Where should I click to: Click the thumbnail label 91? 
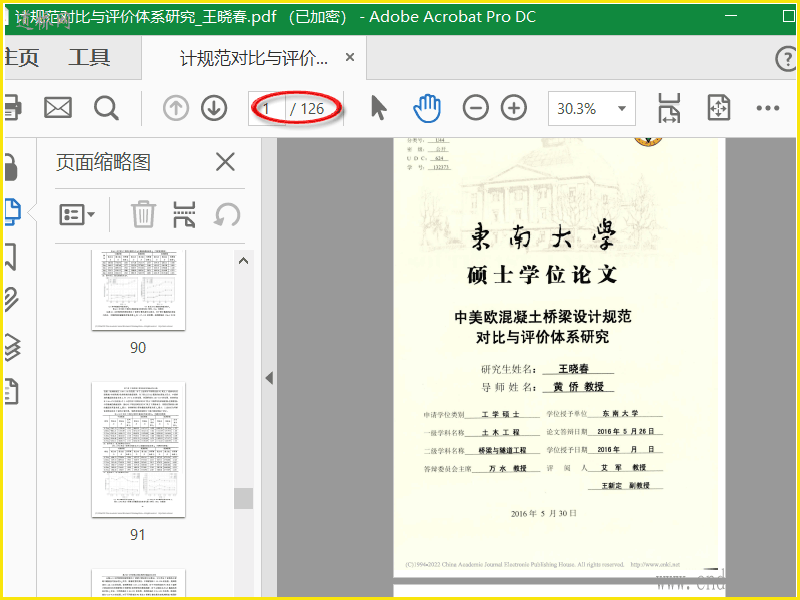tap(138, 535)
